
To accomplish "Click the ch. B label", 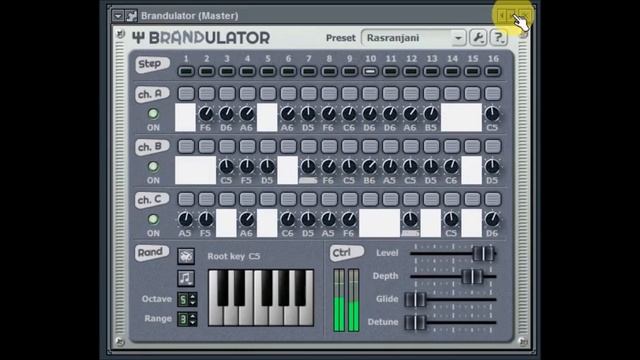I will pos(152,147).
